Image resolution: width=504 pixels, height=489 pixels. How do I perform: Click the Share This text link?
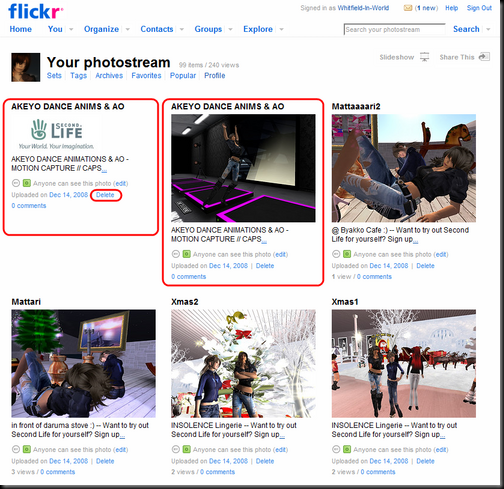457,57
